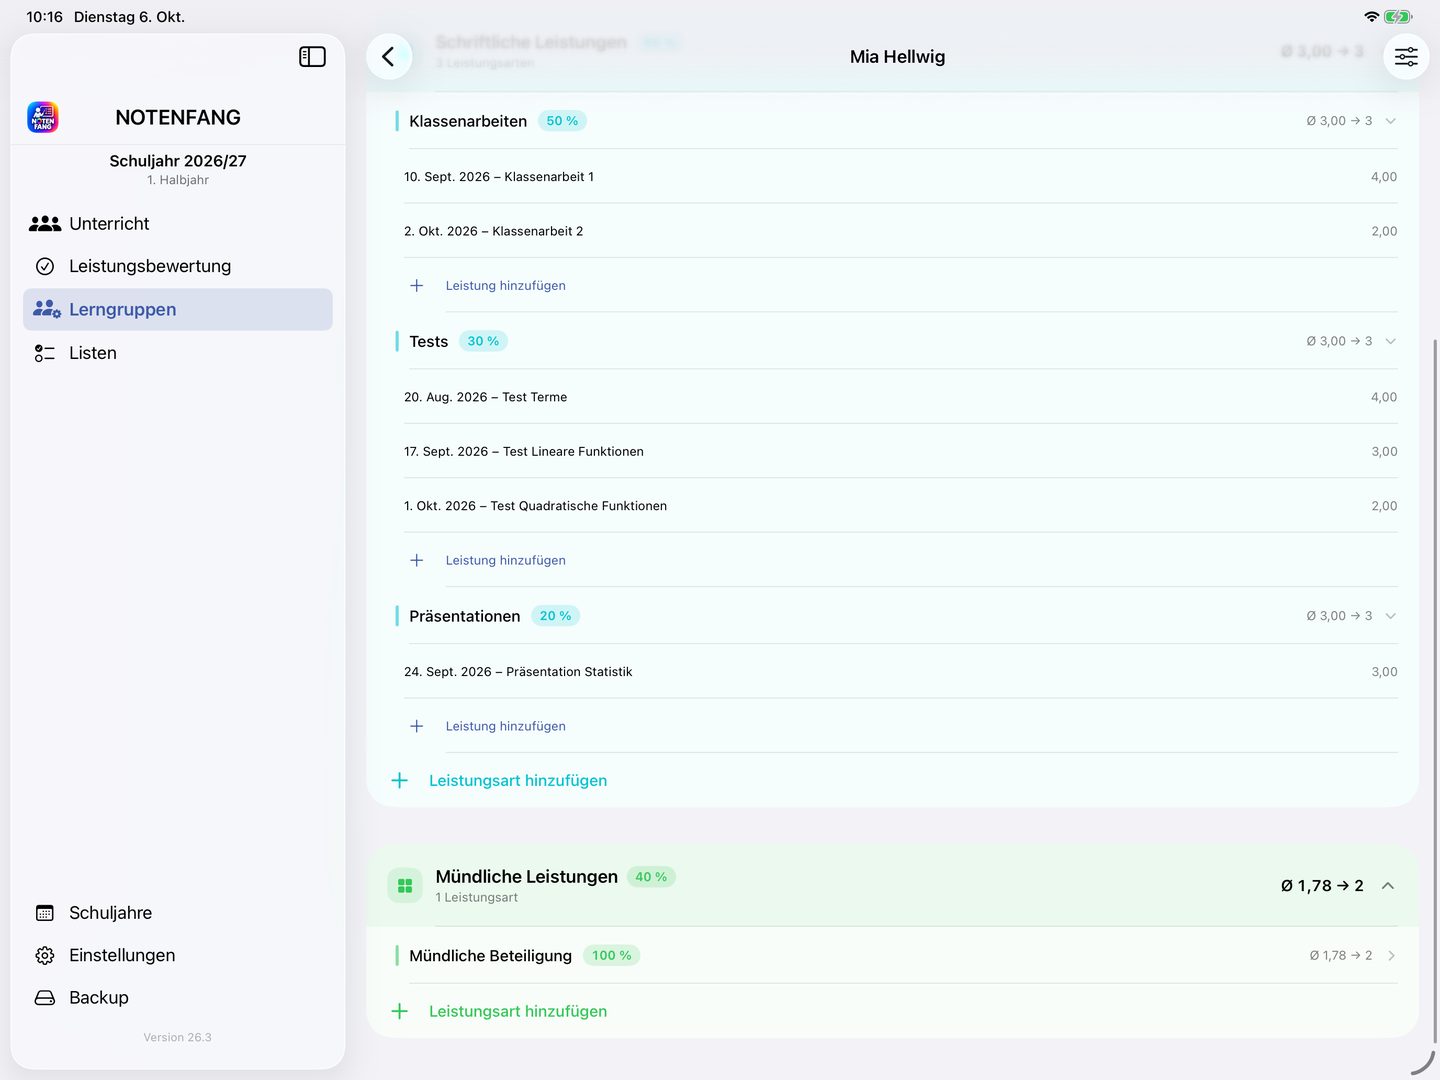
Task: Go back with the chevron button
Action: [x=389, y=57]
